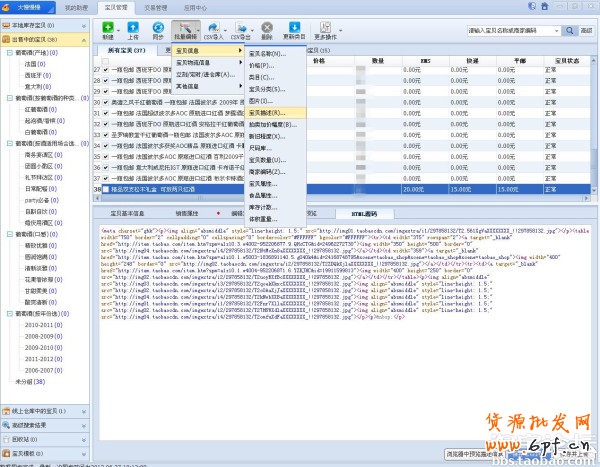Expand the 本地库存宝贝 panel chevron
This screenshot has width=600, height=467.
(x=84, y=26)
